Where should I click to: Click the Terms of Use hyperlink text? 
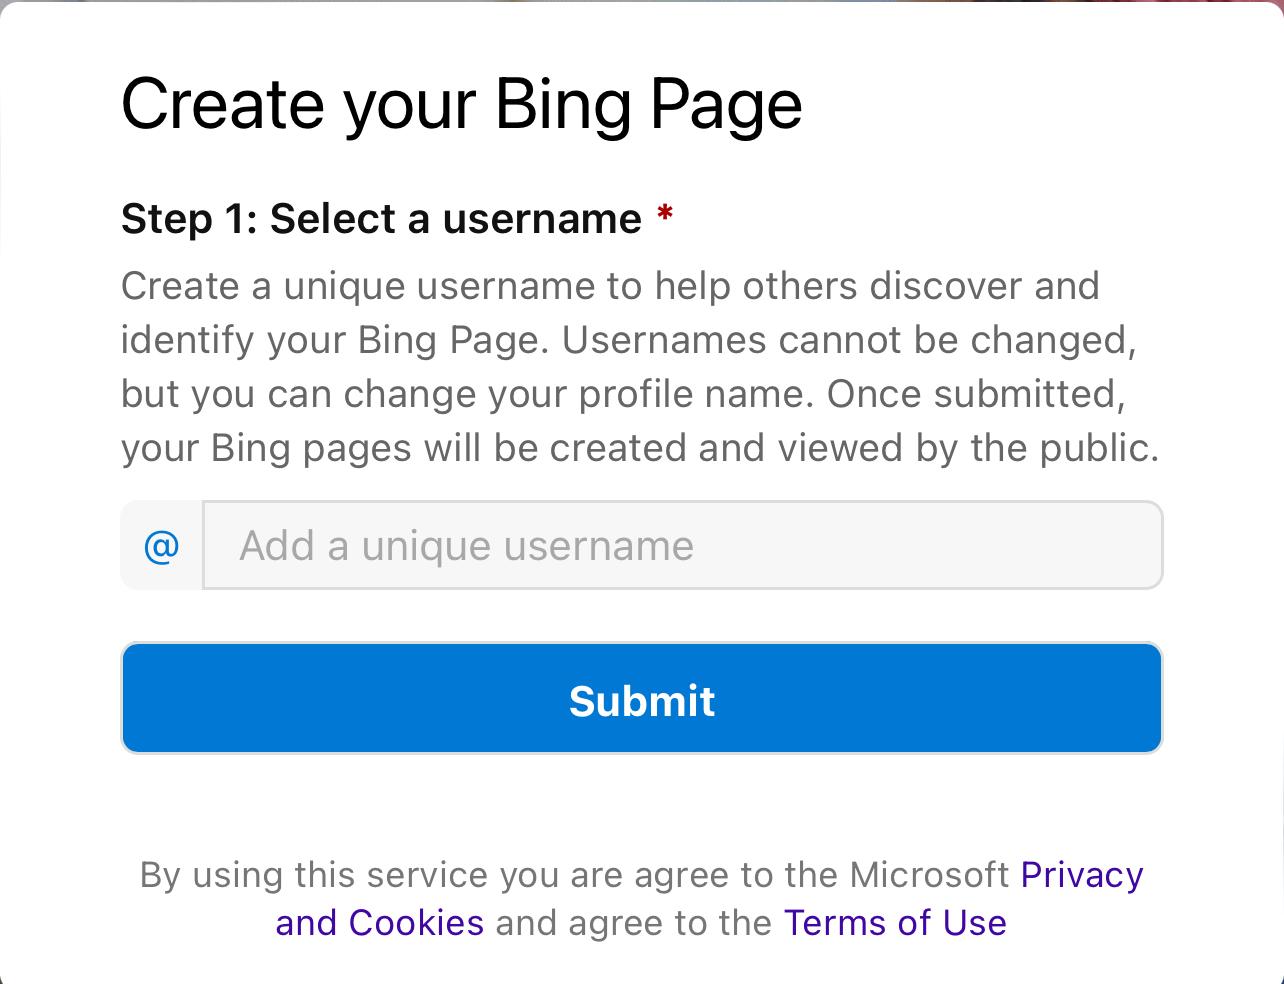coord(894,922)
